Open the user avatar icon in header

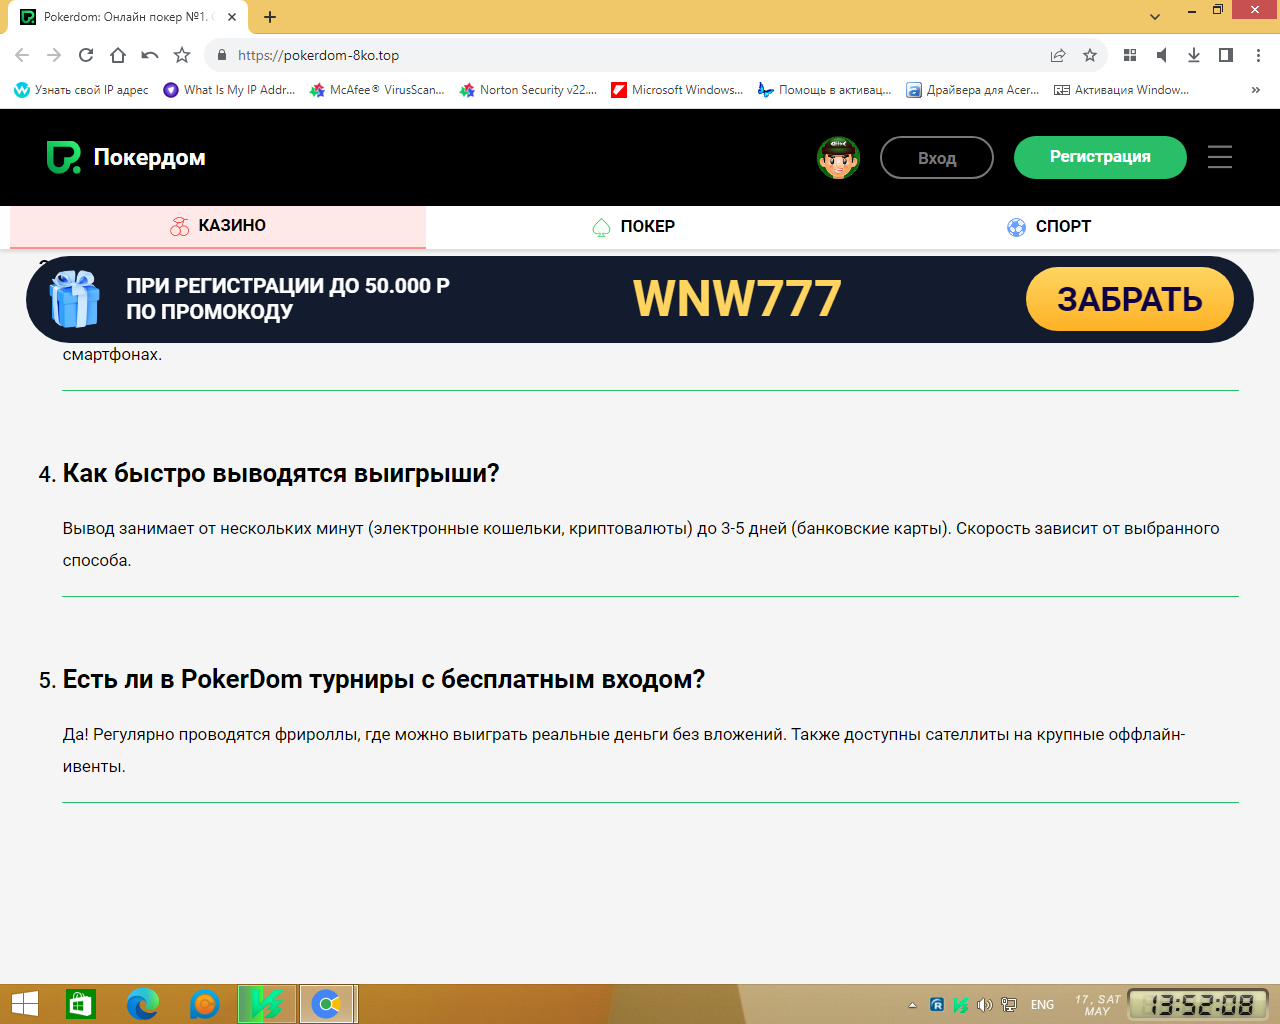838,157
